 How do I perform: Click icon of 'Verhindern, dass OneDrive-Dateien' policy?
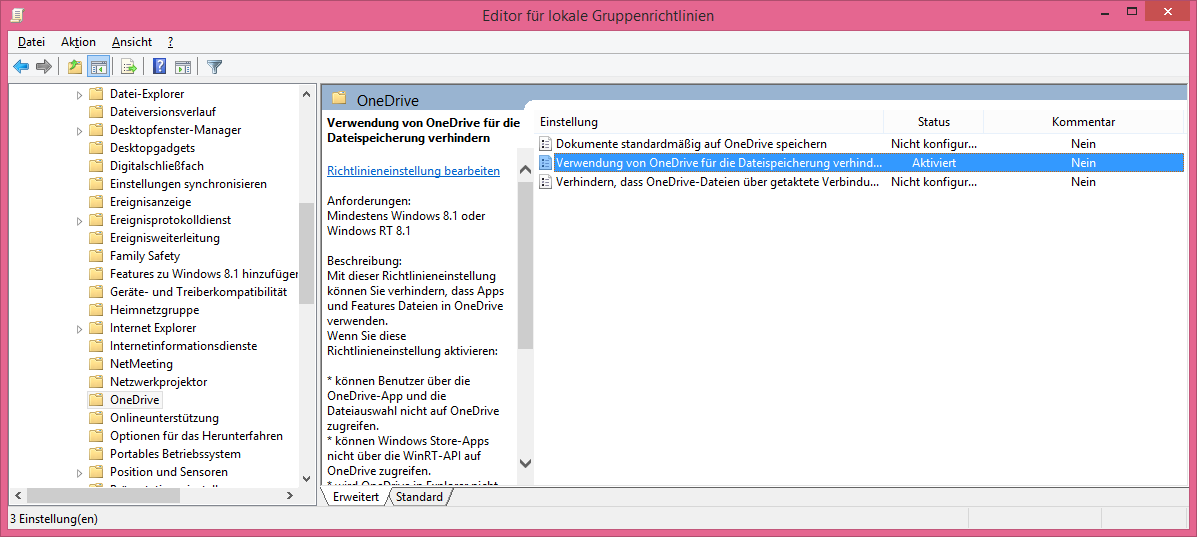click(545, 182)
